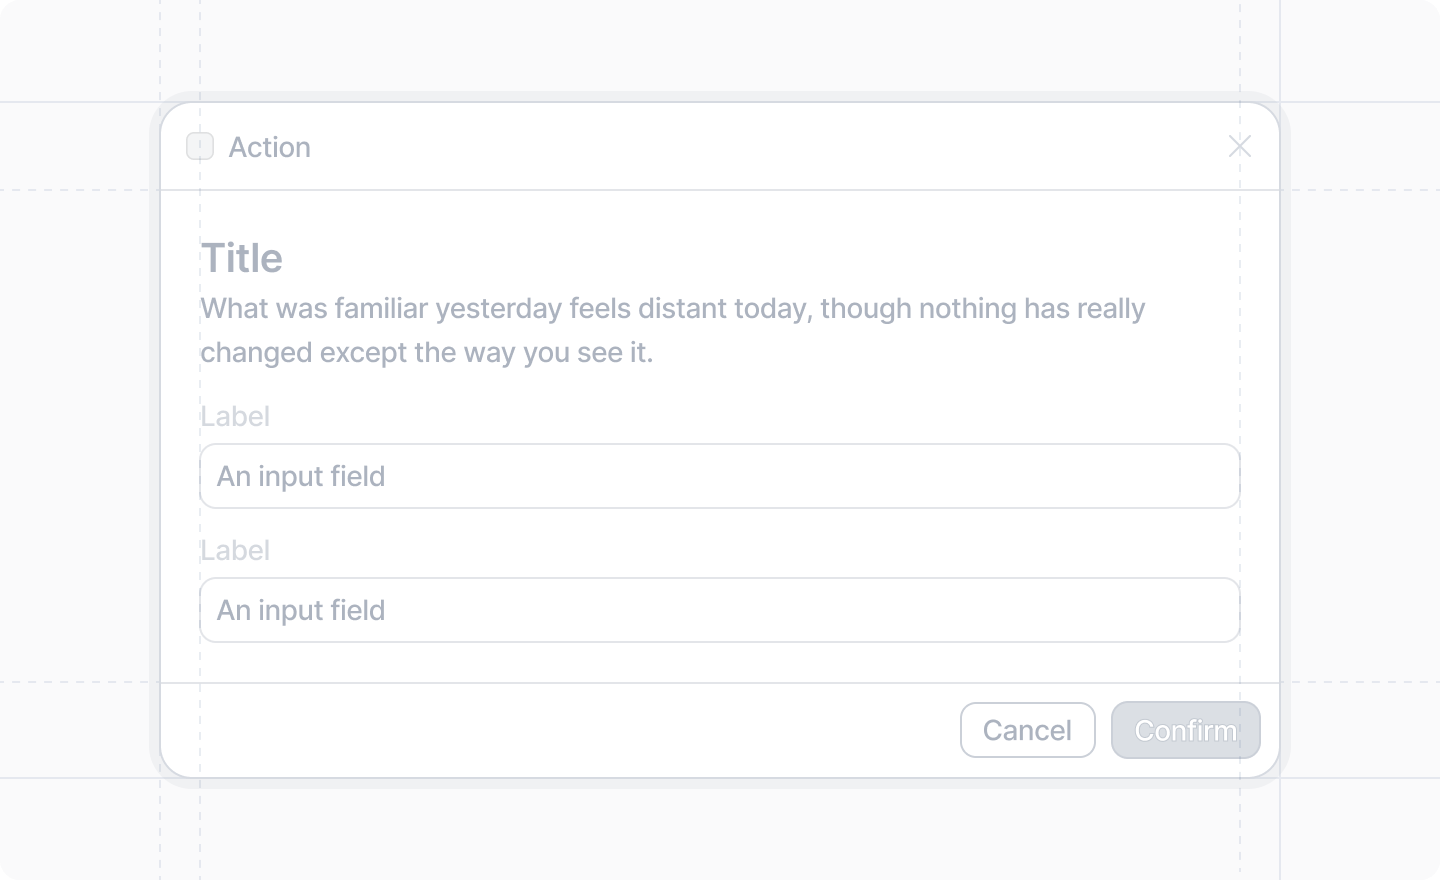Close the dialog with the X icon
Viewport: 1440px width, 880px height.
(1240, 146)
